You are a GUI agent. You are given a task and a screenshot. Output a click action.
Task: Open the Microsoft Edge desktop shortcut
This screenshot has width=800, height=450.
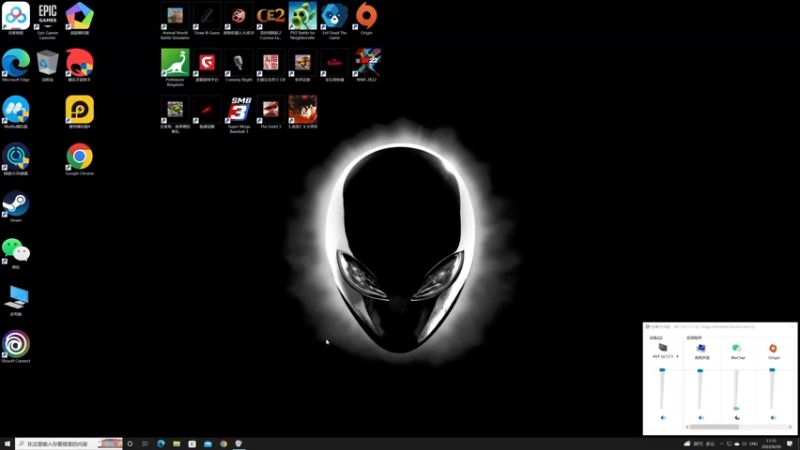coord(16,65)
